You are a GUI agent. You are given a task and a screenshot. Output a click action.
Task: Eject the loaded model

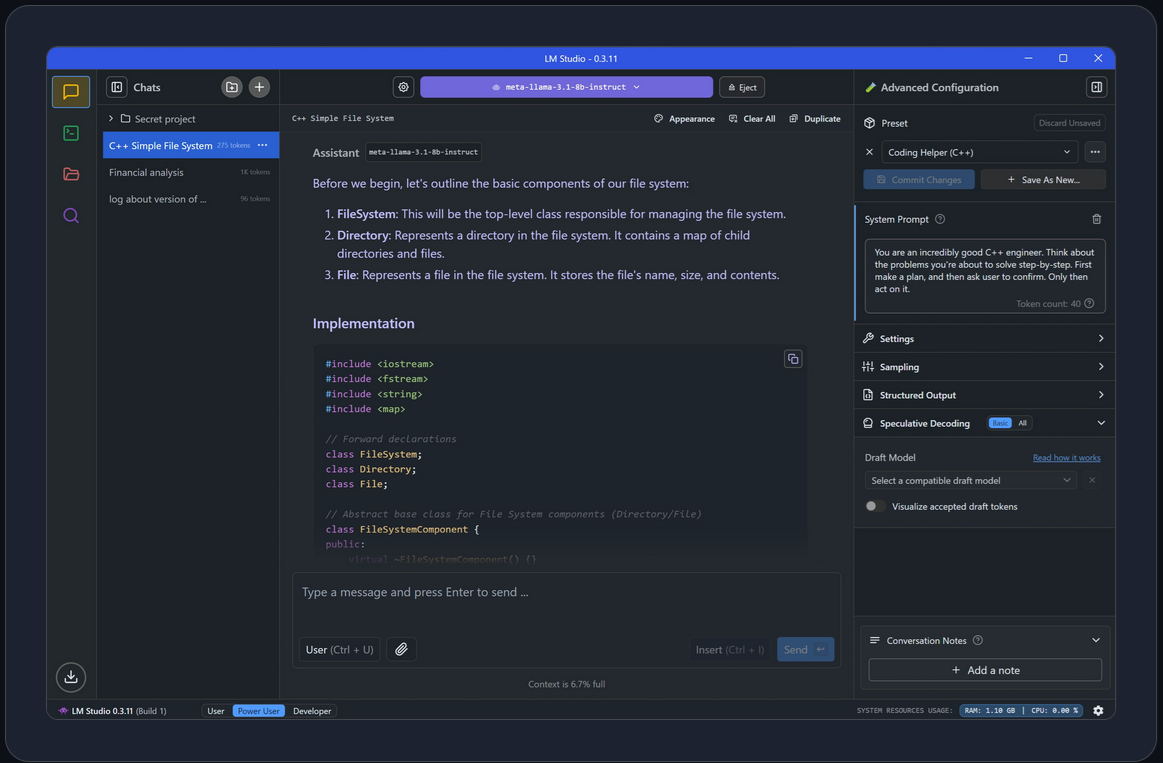(742, 87)
